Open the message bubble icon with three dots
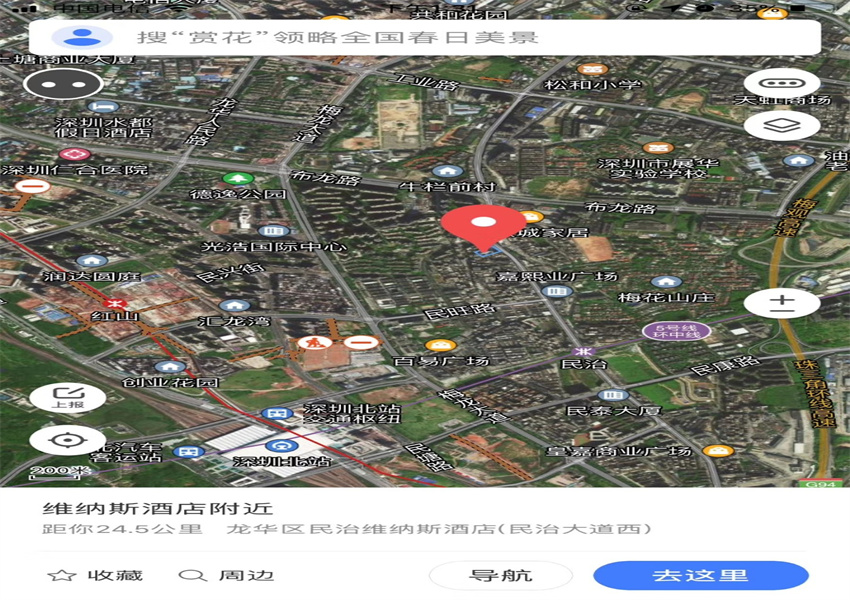850x600 pixels. click(x=782, y=84)
